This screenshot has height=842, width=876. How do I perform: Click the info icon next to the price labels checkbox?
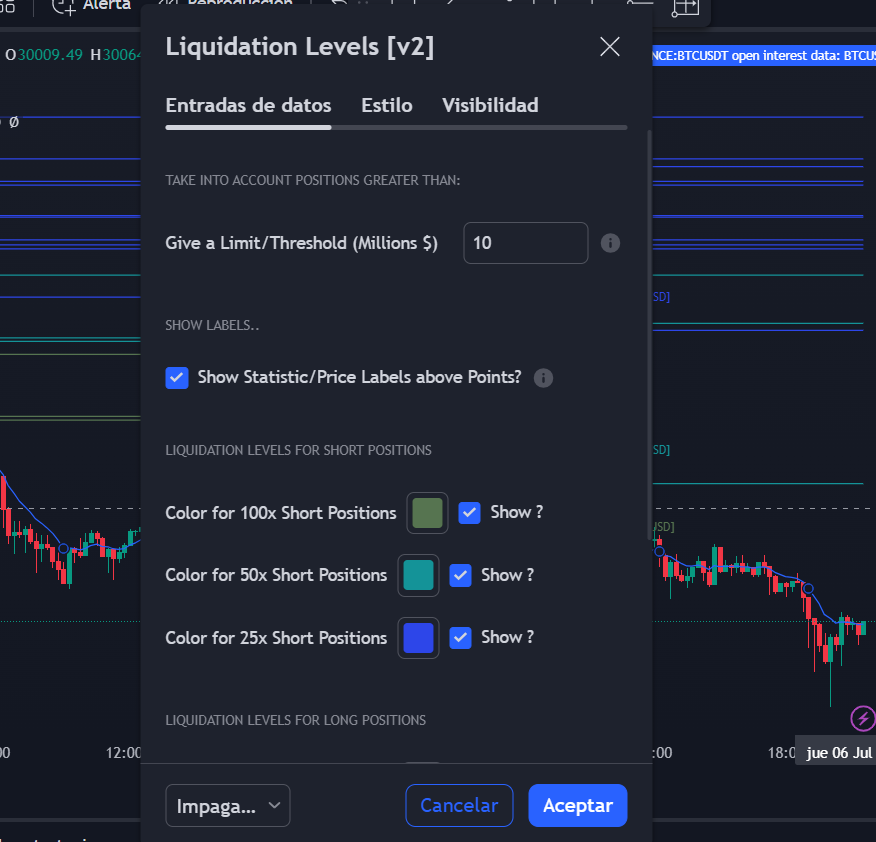coord(543,378)
